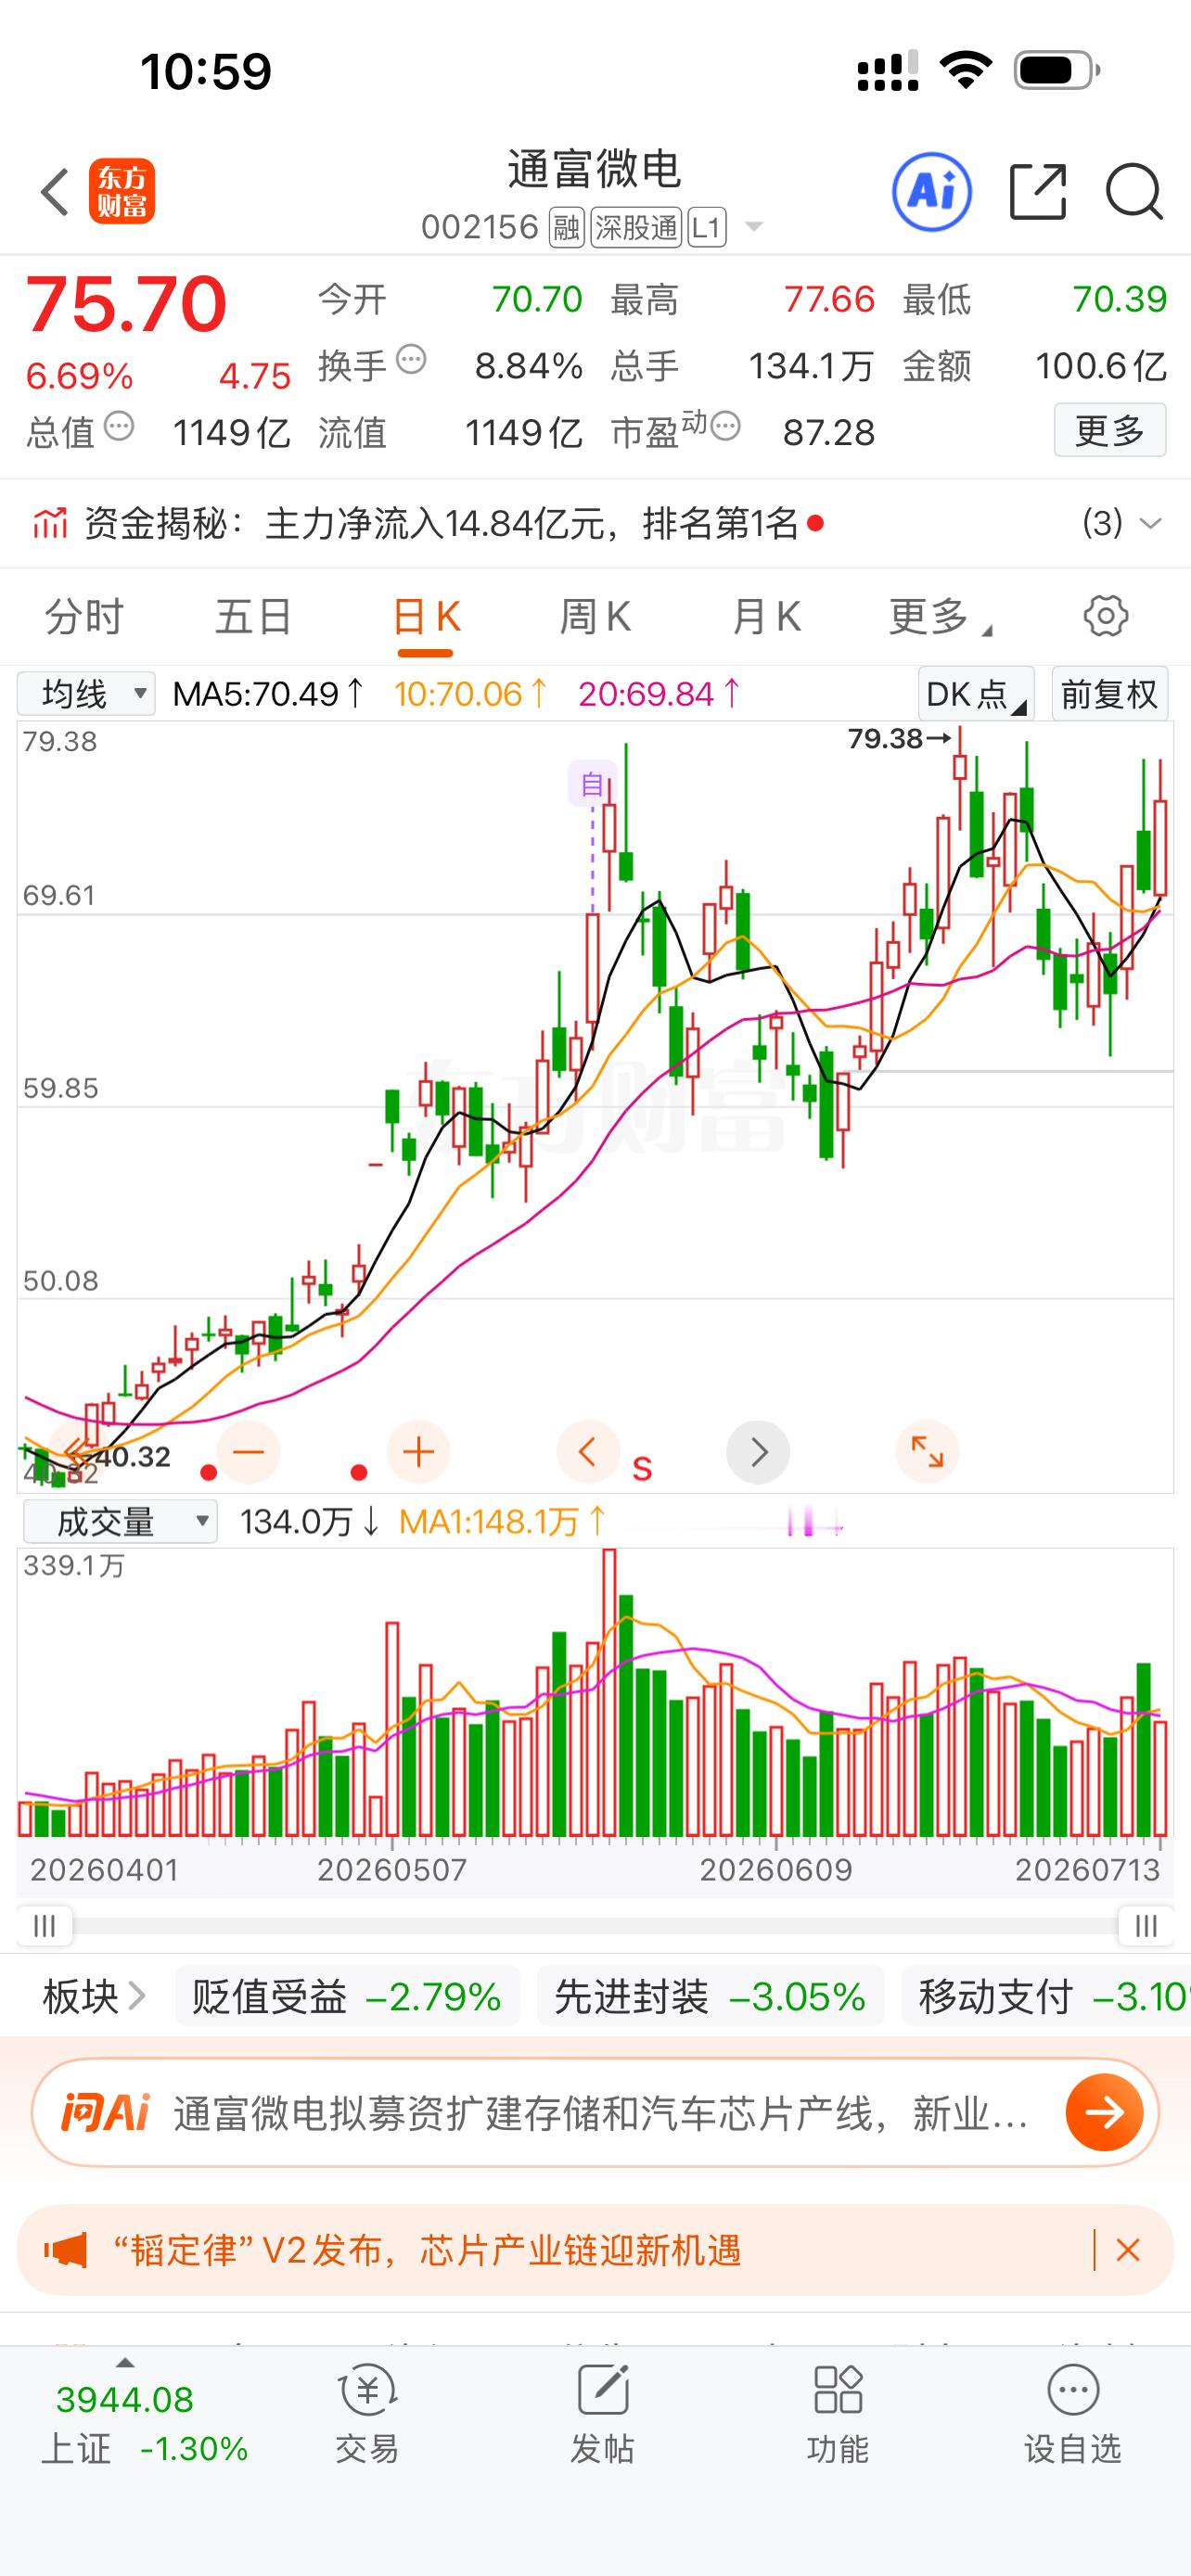This screenshot has width=1191, height=2576.
Task: Open the 贬值受益 sector tag
Action: [x=347, y=1997]
